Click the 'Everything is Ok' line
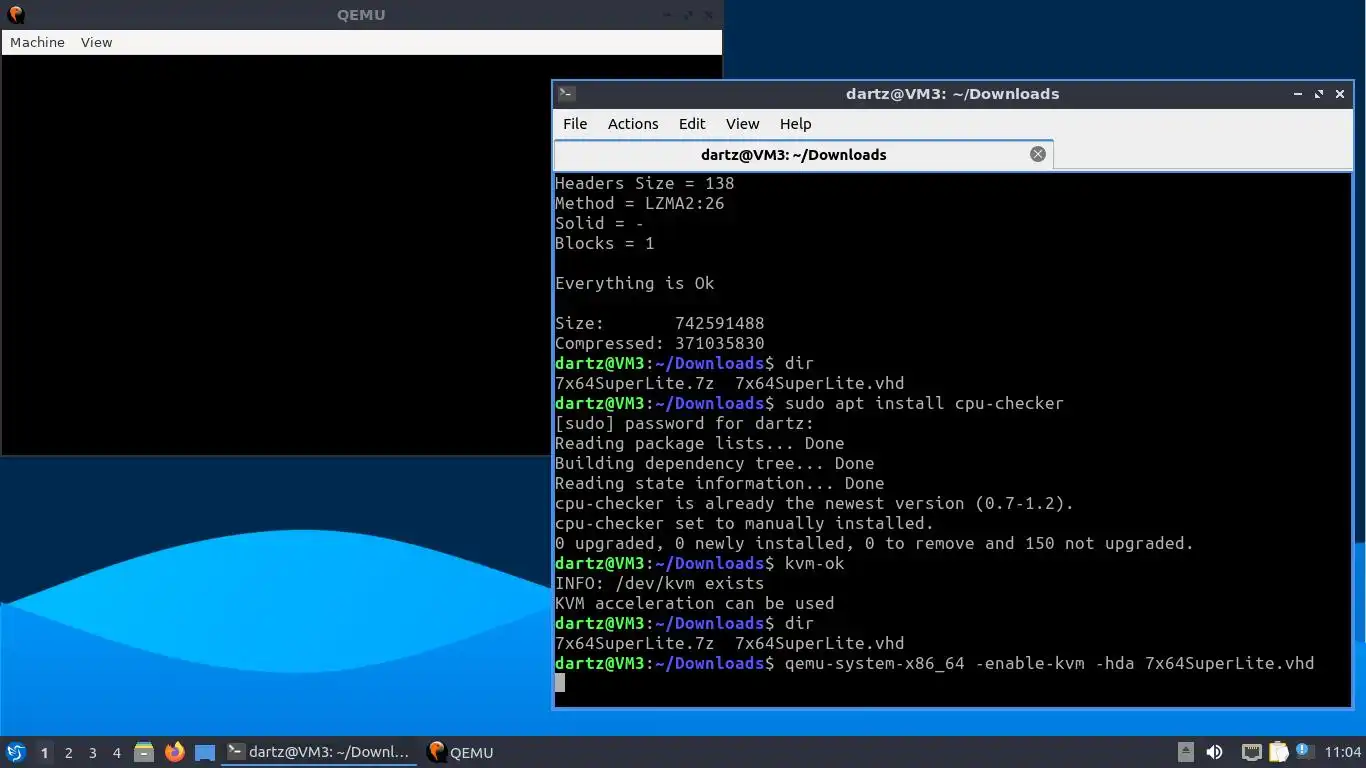 tap(635, 283)
